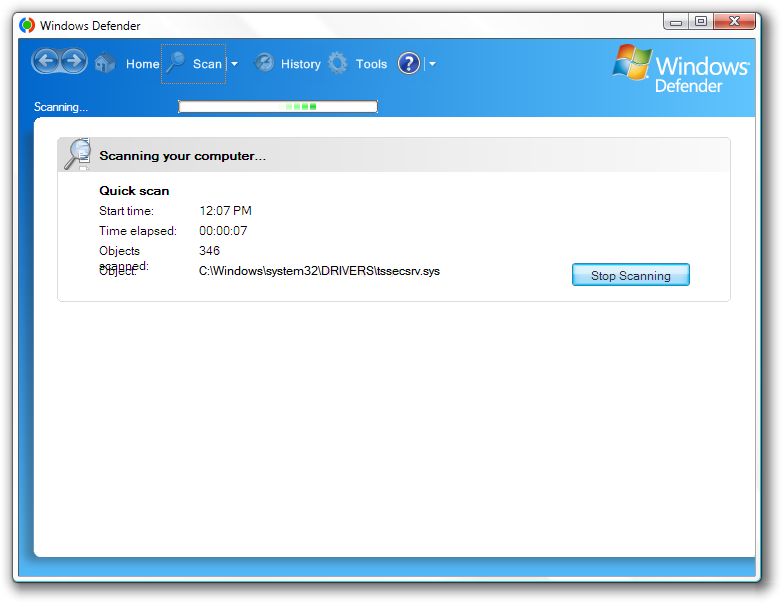
Task: Go back with the Back arrow button
Action: click(x=46, y=61)
